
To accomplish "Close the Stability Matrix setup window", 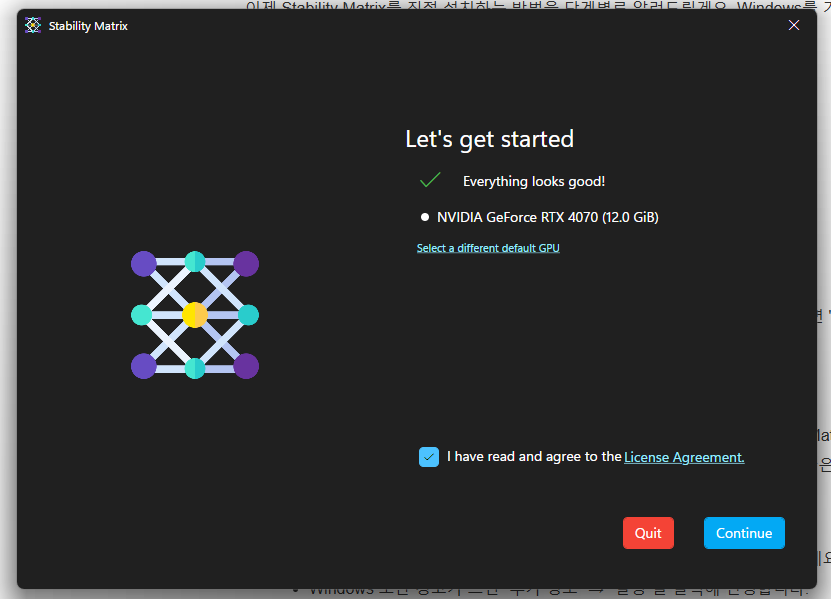I will (x=793, y=25).
